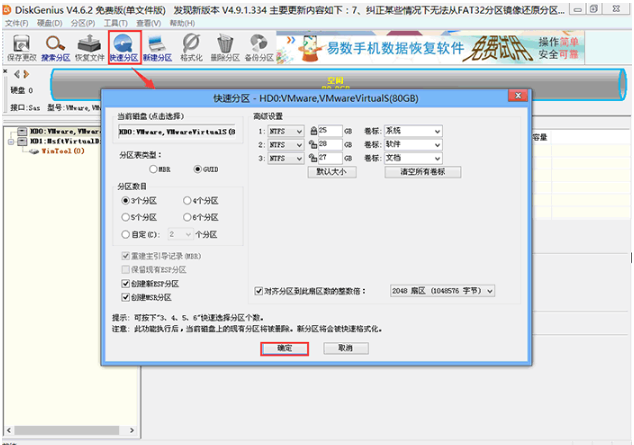Open the Help (帮助) menu
This screenshot has height=445, width=634.
point(182,23)
